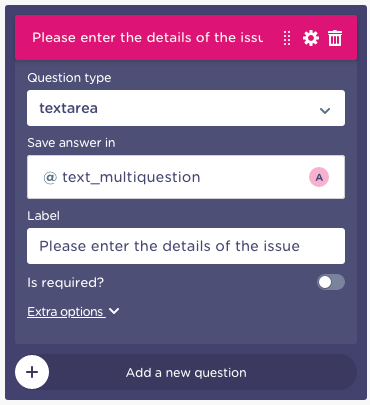The width and height of the screenshot is (370, 405).
Task: Click the pink question header title
Action: point(147,38)
